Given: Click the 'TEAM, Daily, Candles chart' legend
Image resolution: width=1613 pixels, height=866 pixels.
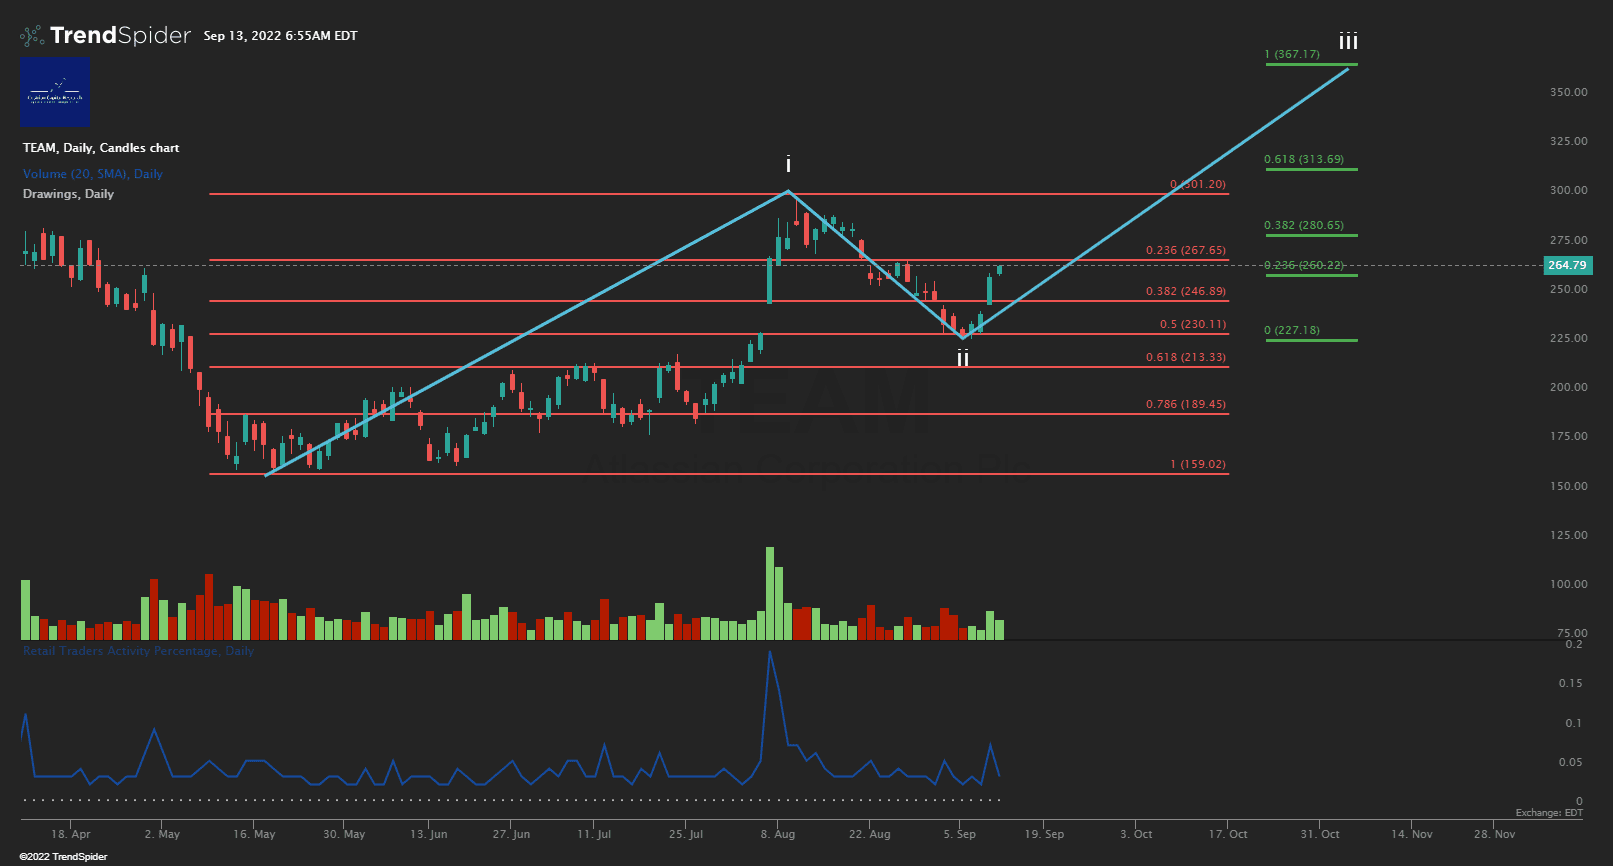Looking at the screenshot, I should [x=101, y=148].
